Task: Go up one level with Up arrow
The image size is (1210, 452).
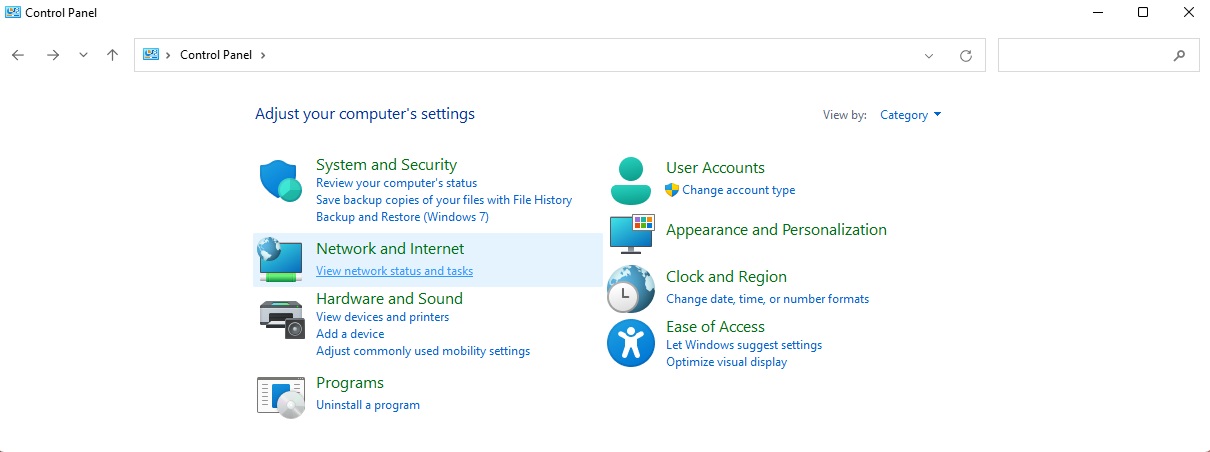Action: (x=112, y=55)
